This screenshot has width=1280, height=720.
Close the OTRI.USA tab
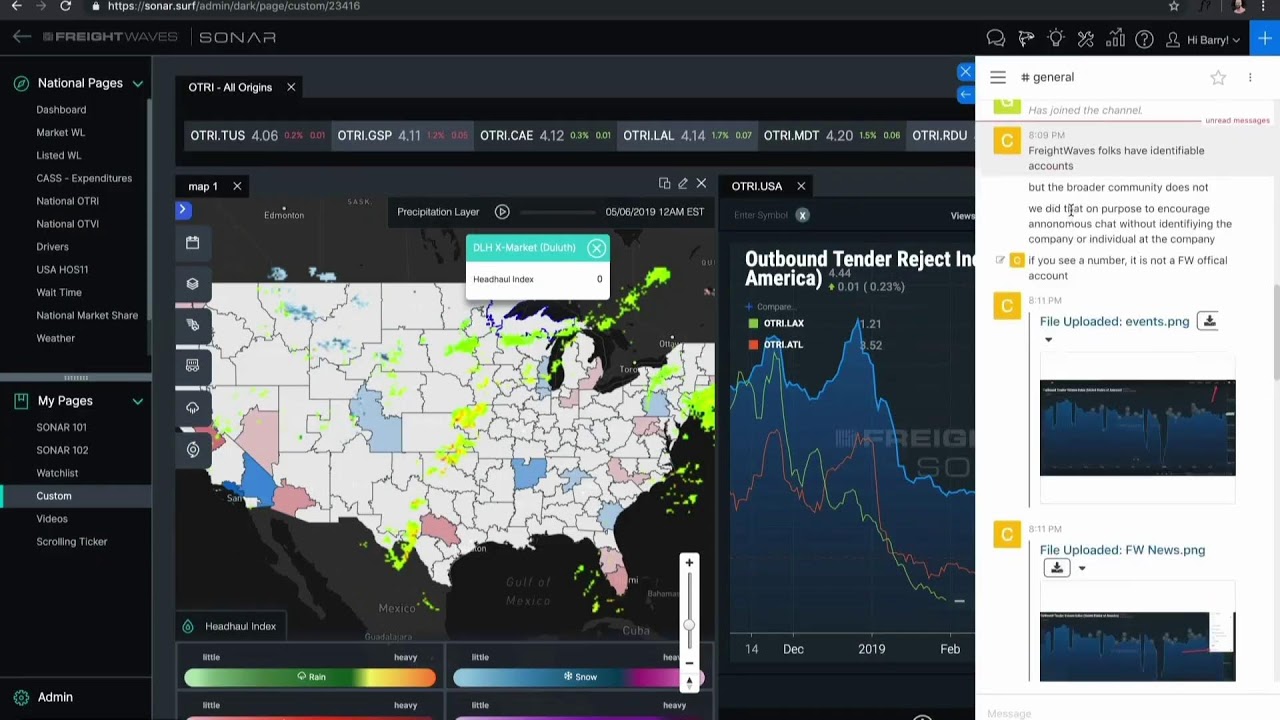click(801, 186)
